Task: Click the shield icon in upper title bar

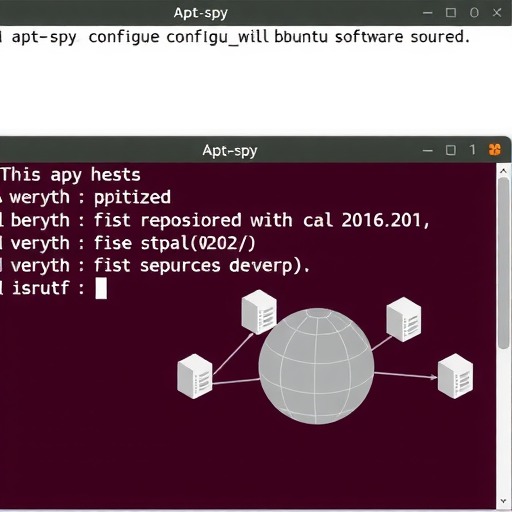Action: click(x=474, y=13)
